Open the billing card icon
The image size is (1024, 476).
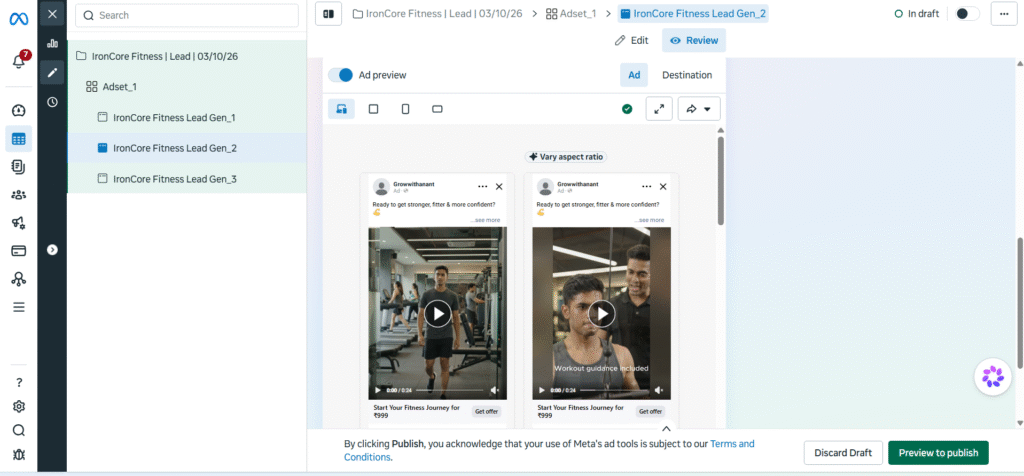point(19,251)
